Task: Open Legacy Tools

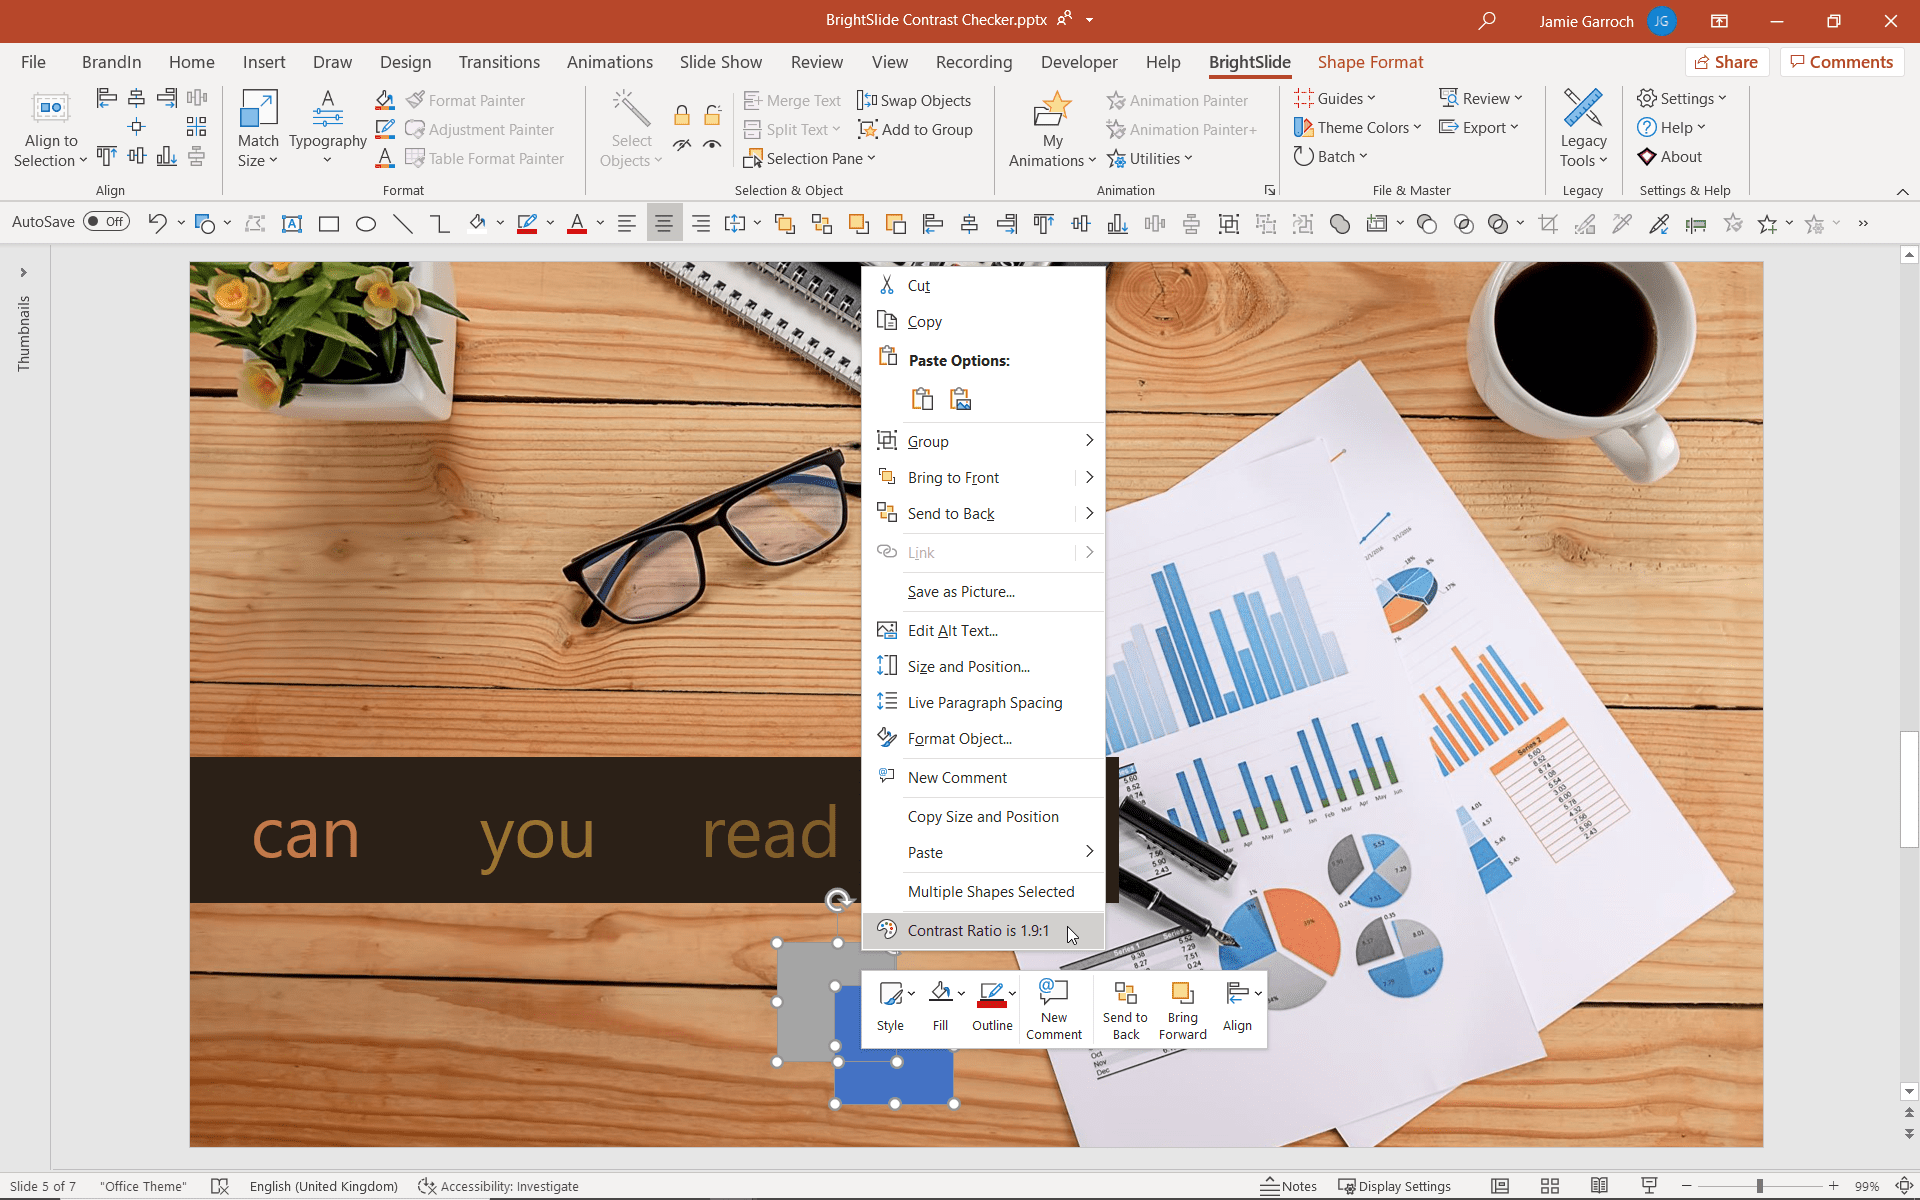Action: 1583,128
